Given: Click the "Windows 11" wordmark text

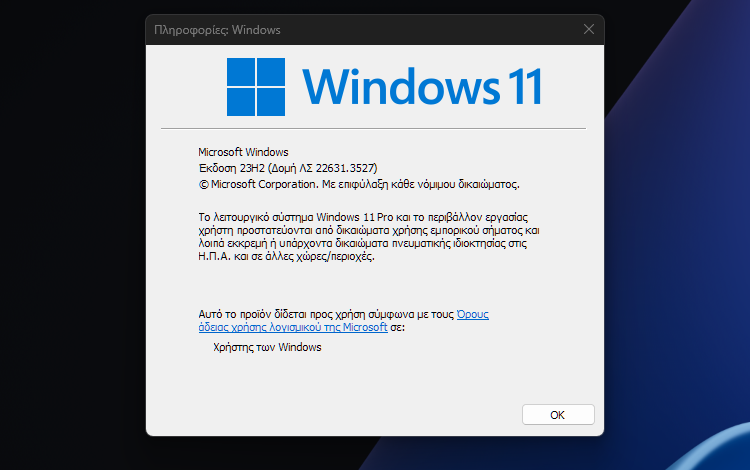Looking at the screenshot, I should [x=422, y=87].
